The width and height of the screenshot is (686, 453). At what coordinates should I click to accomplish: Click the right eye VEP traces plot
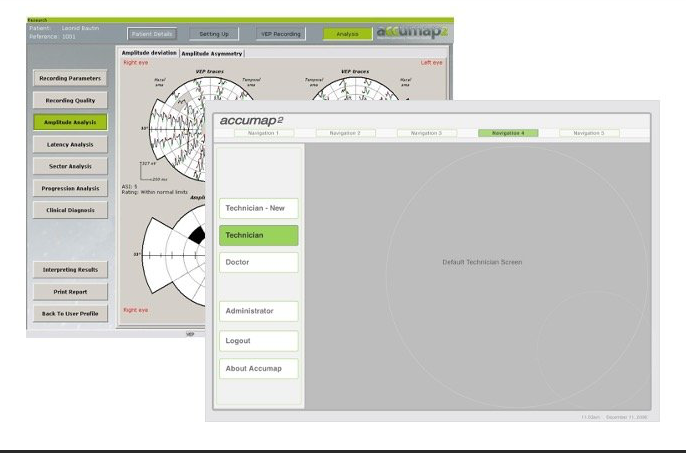click(x=179, y=129)
